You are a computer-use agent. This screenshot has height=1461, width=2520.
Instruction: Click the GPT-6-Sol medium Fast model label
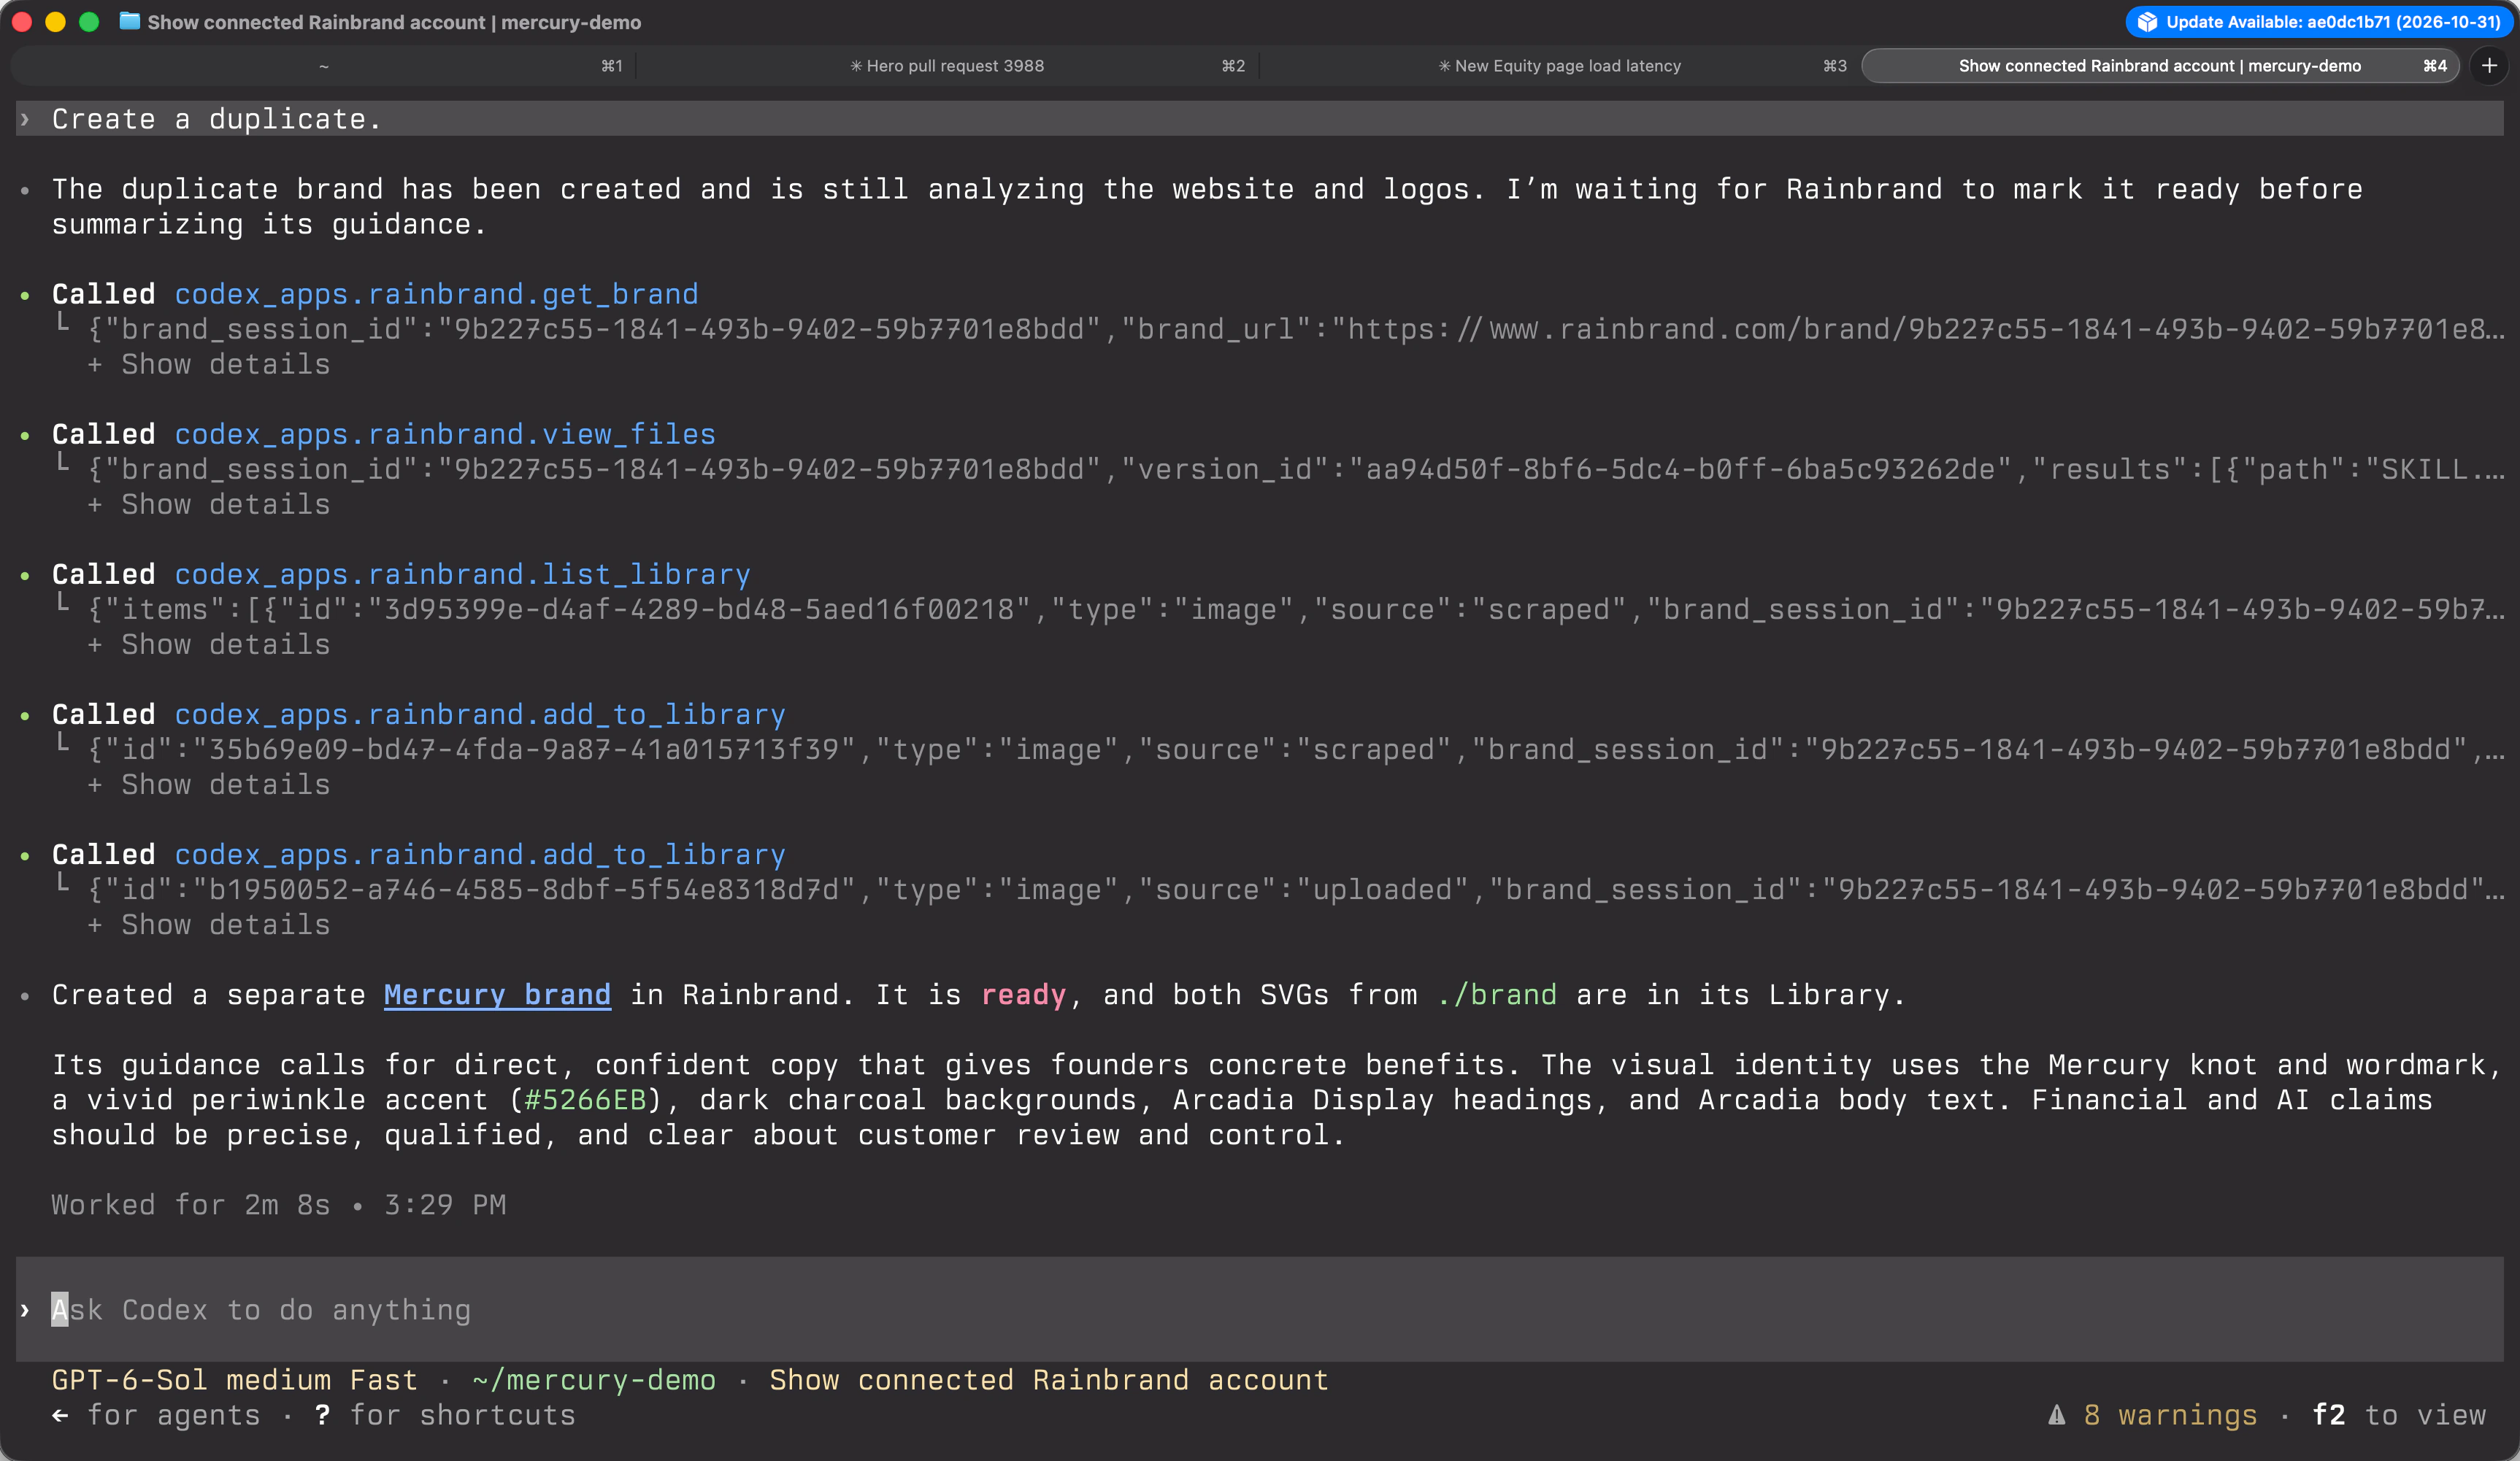tap(234, 1380)
